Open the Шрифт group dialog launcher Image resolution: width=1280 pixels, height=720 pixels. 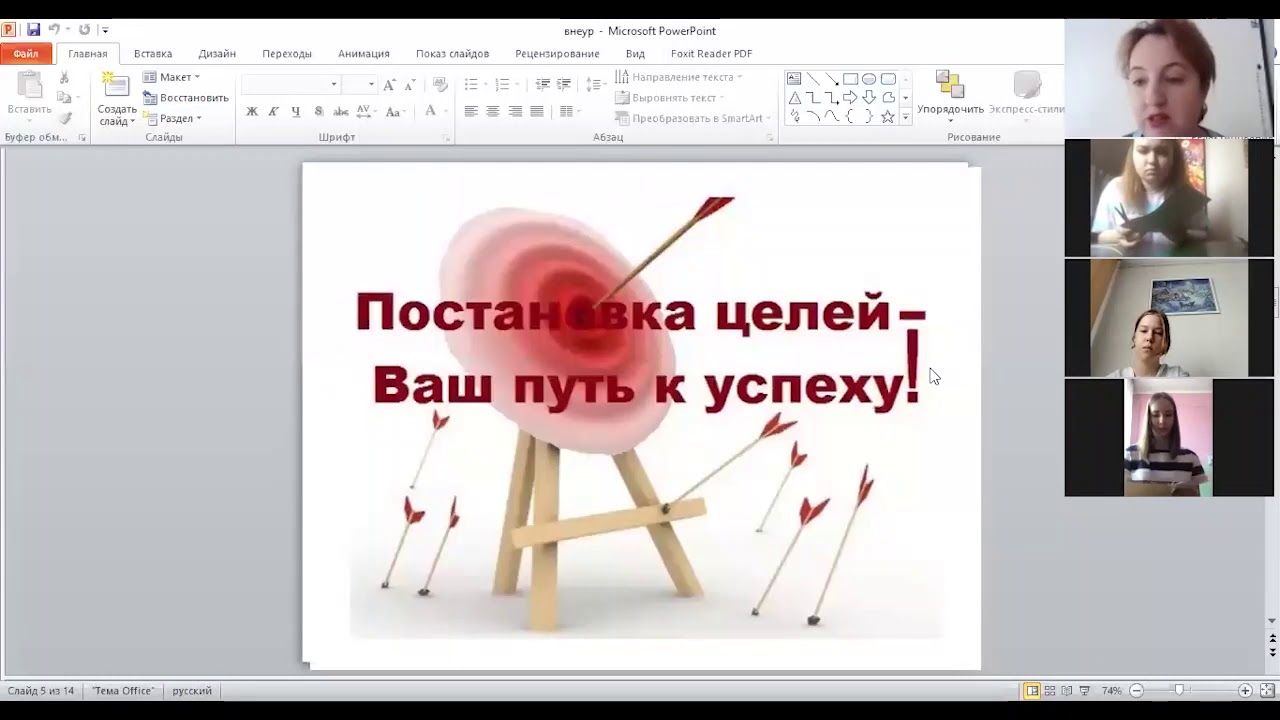pos(446,138)
